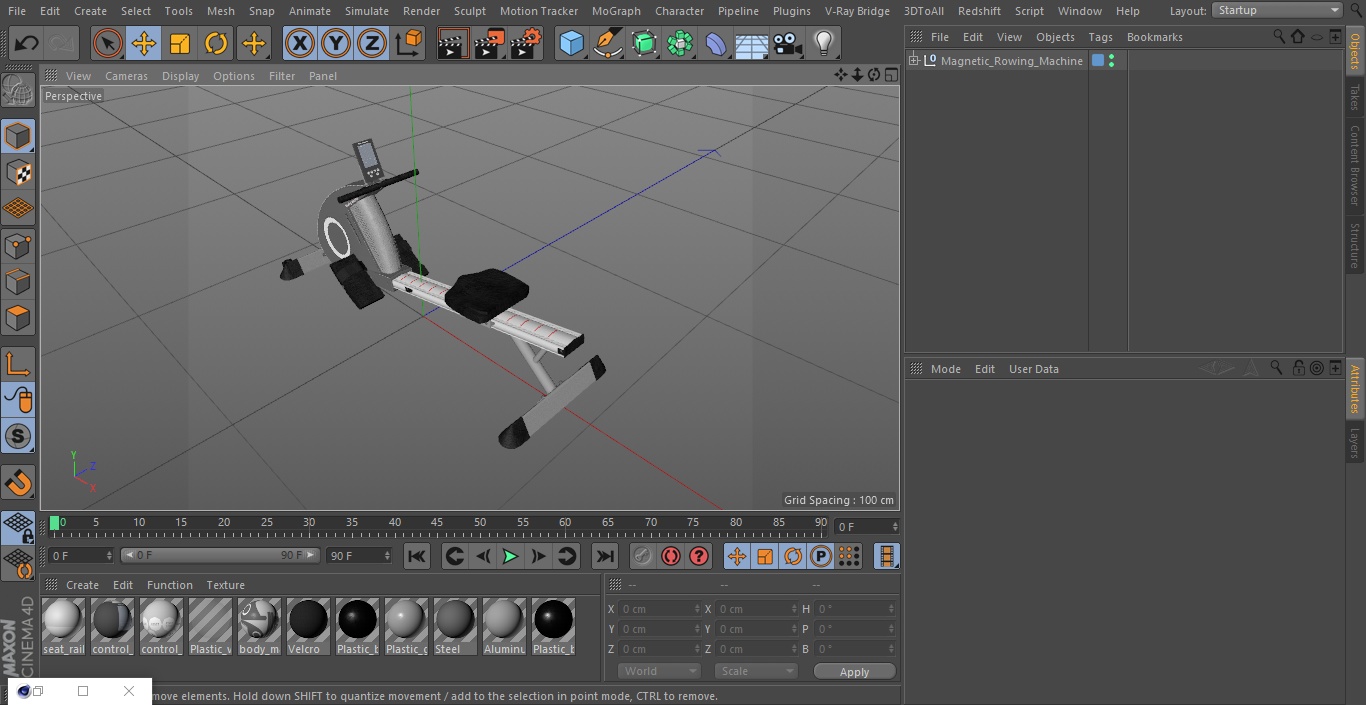Enable Axis mode tool
This screenshot has width=1366, height=705.
tap(18, 364)
